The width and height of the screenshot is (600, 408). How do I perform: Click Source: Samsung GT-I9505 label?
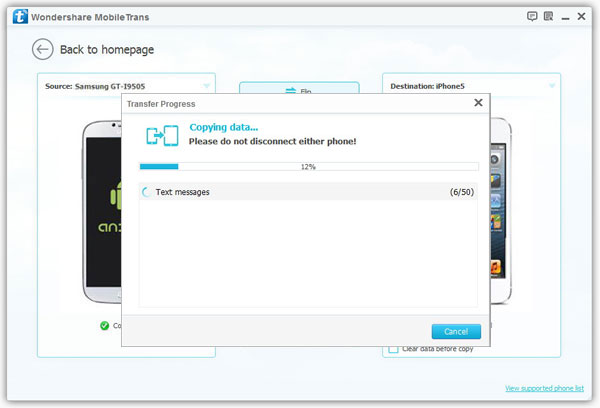point(95,86)
